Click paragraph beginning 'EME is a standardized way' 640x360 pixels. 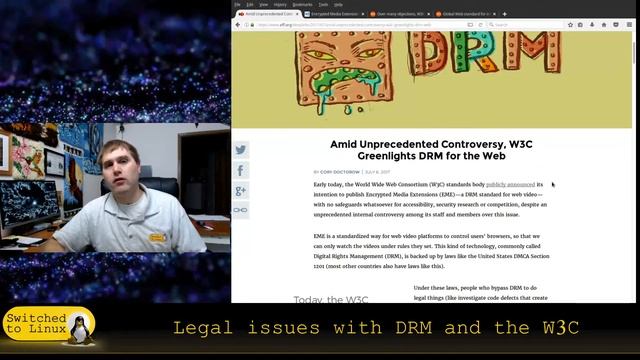(x=431, y=251)
